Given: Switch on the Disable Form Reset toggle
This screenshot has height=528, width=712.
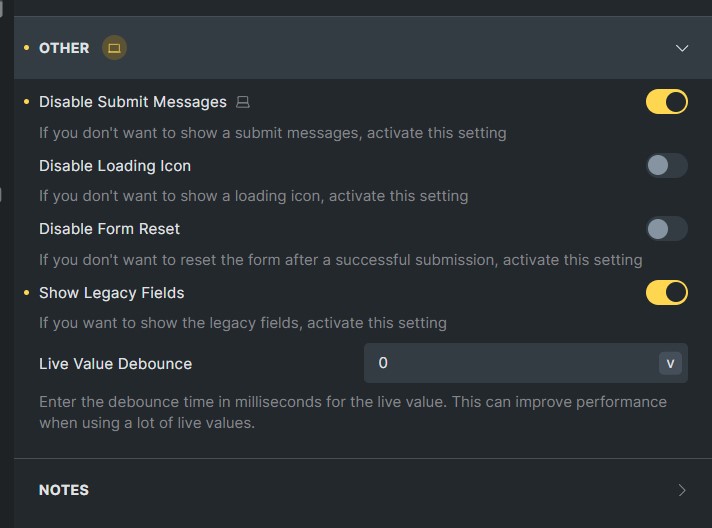Looking at the screenshot, I should (667, 229).
